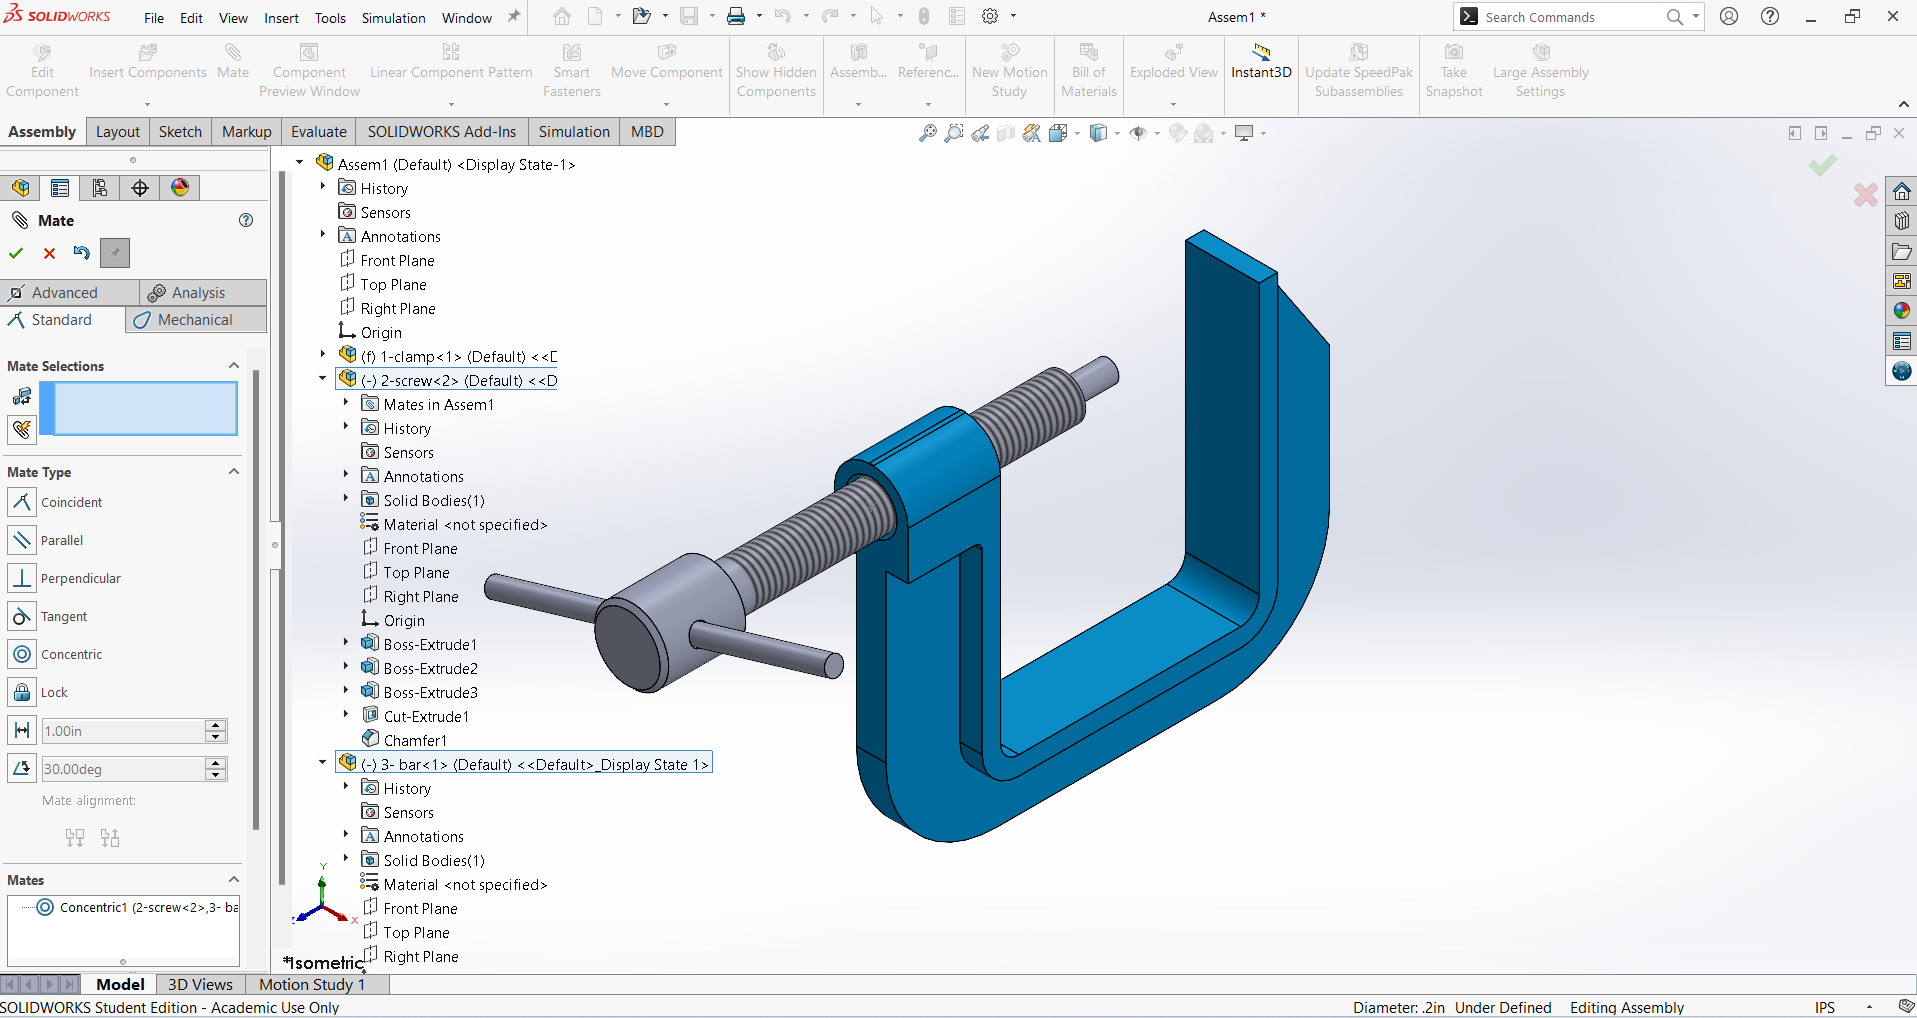Click Instant3D toolbar button
The width and height of the screenshot is (1917, 1018).
click(1261, 62)
